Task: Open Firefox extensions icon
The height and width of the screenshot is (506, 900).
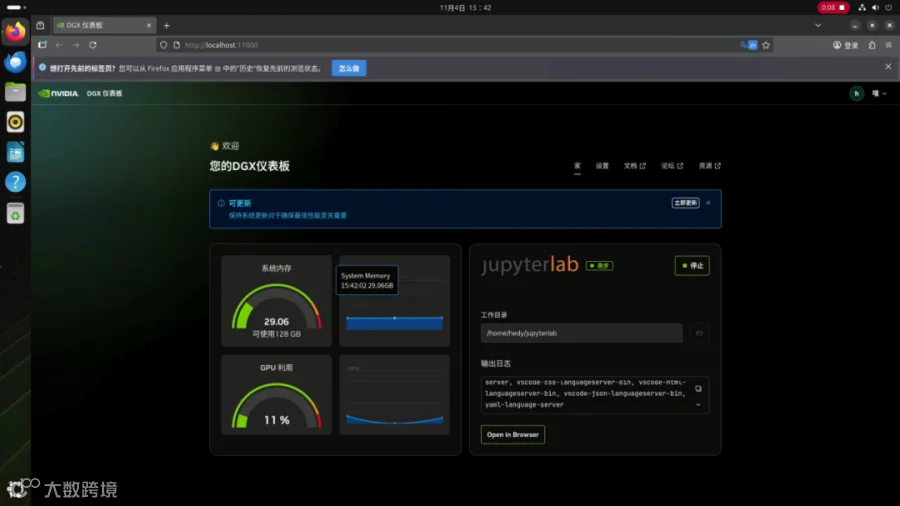Action: click(x=872, y=45)
